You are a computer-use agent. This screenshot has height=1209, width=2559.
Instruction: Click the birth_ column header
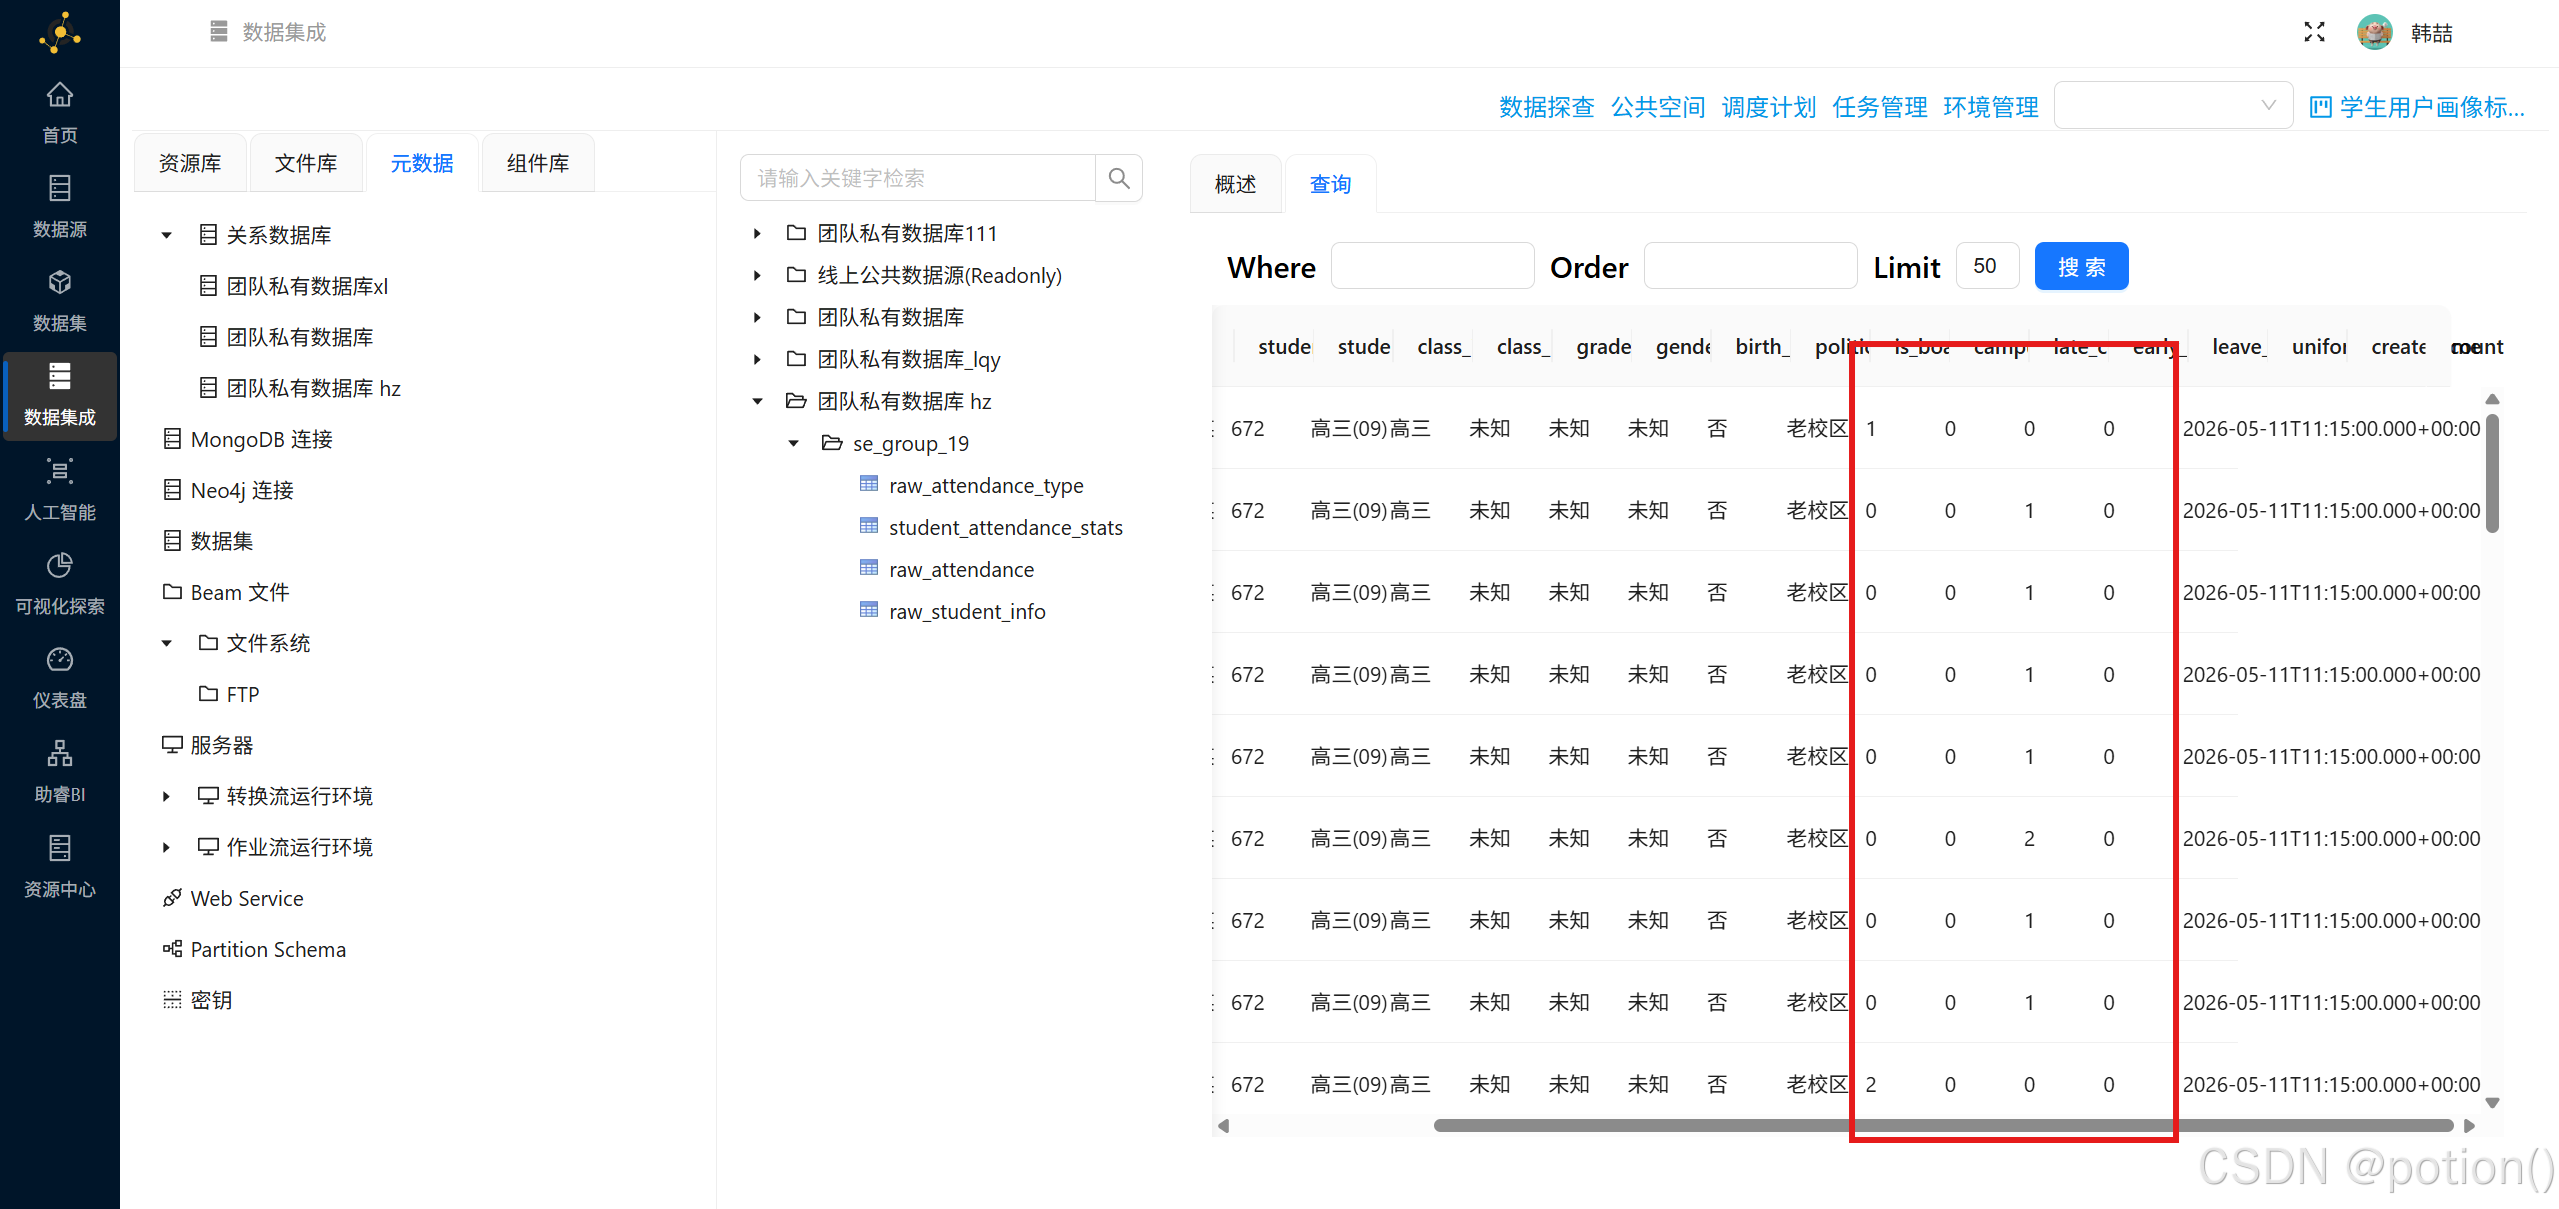[x=1762, y=346]
